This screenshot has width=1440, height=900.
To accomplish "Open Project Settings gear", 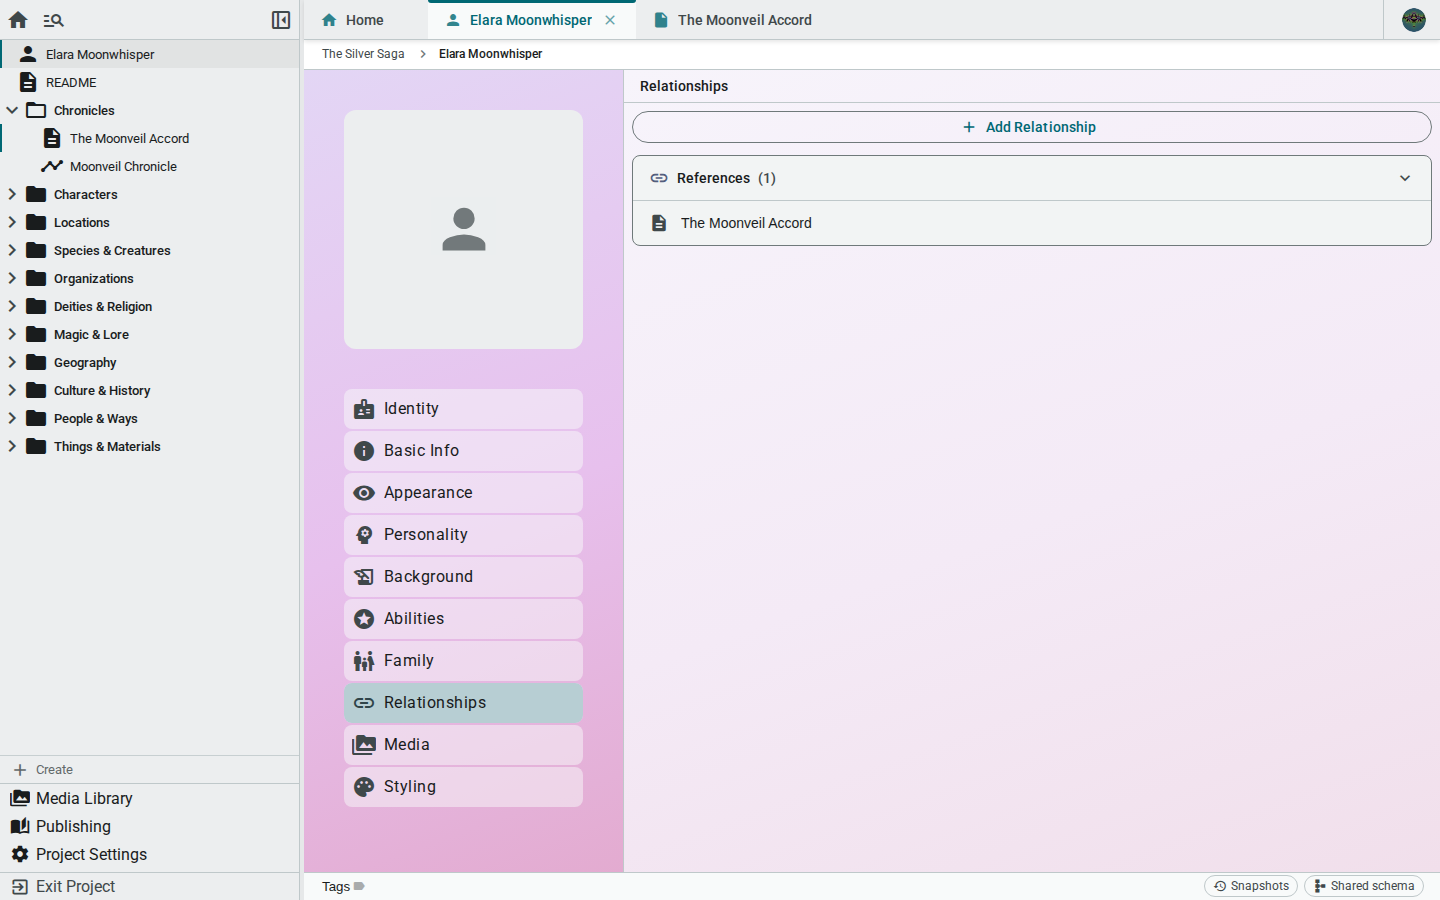I will pyautogui.click(x=20, y=854).
